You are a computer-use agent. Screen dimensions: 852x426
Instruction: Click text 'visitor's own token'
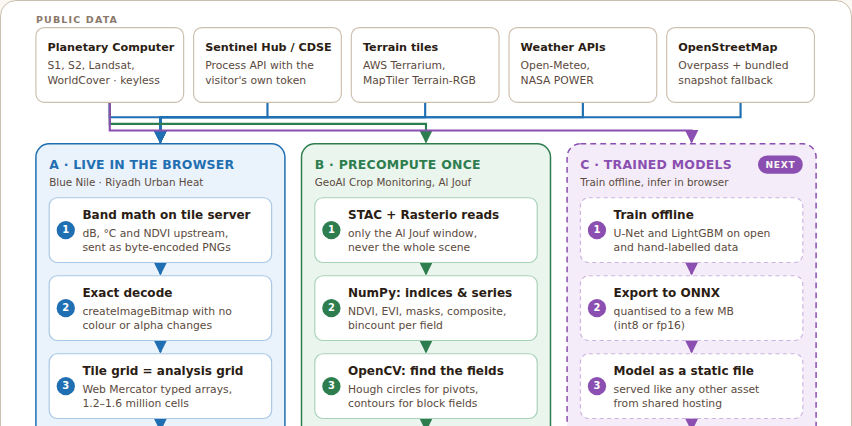pos(255,80)
